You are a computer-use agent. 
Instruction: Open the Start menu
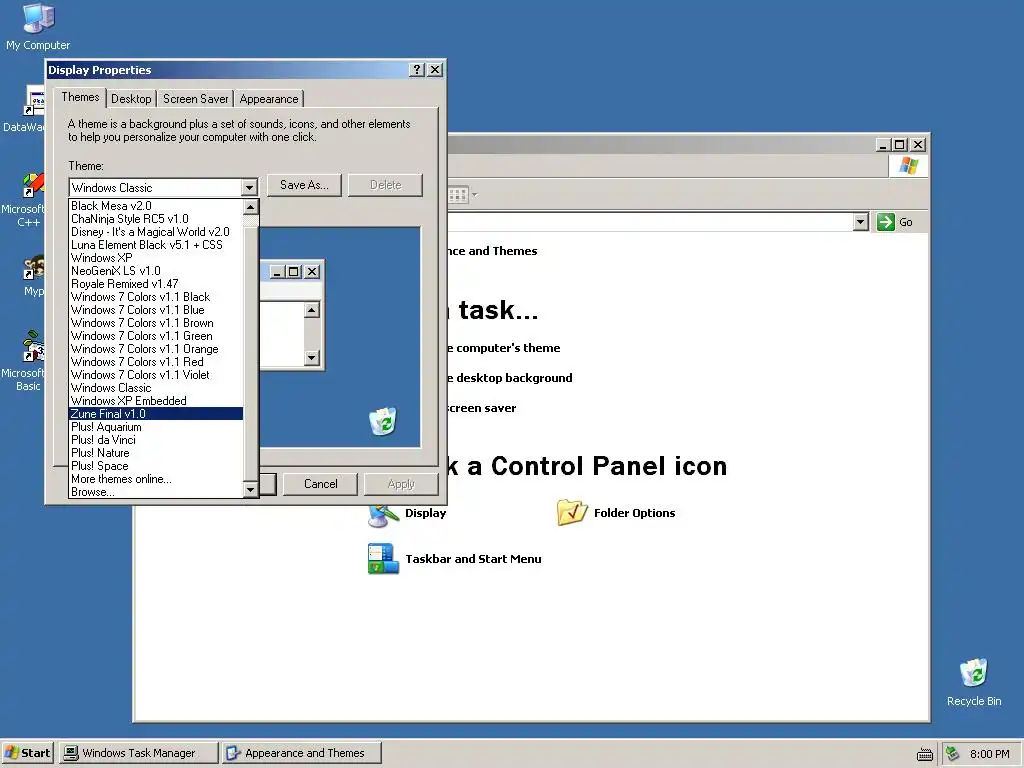click(x=28, y=753)
